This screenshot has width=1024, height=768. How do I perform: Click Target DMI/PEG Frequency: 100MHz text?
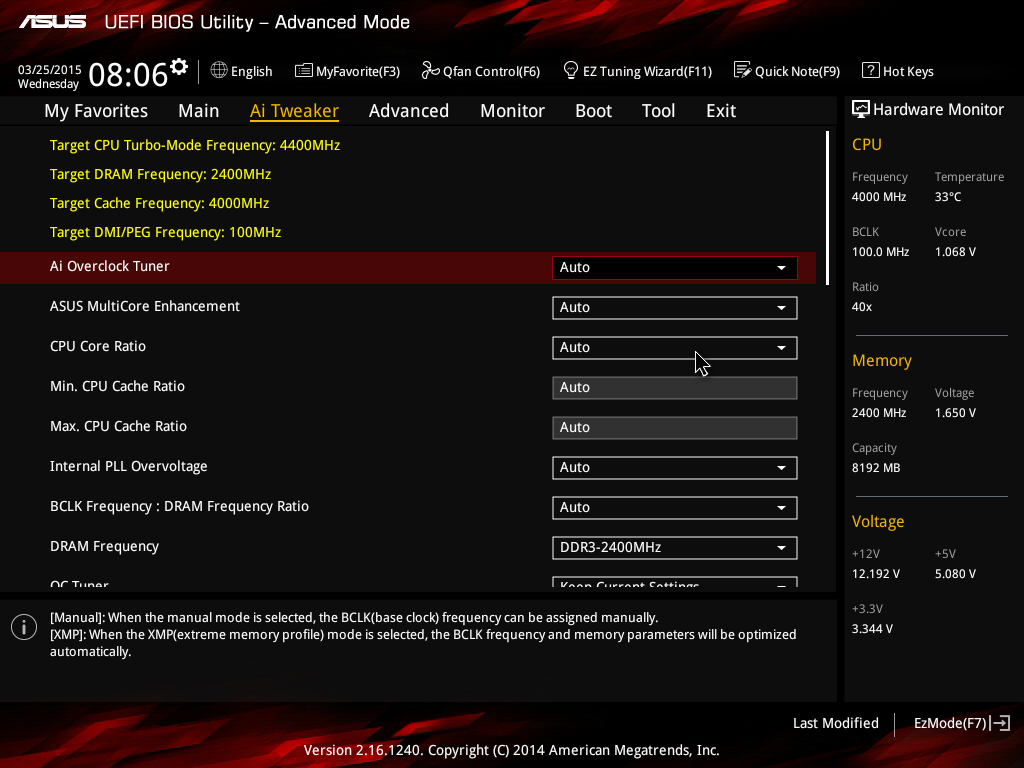[x=165, y=232]
